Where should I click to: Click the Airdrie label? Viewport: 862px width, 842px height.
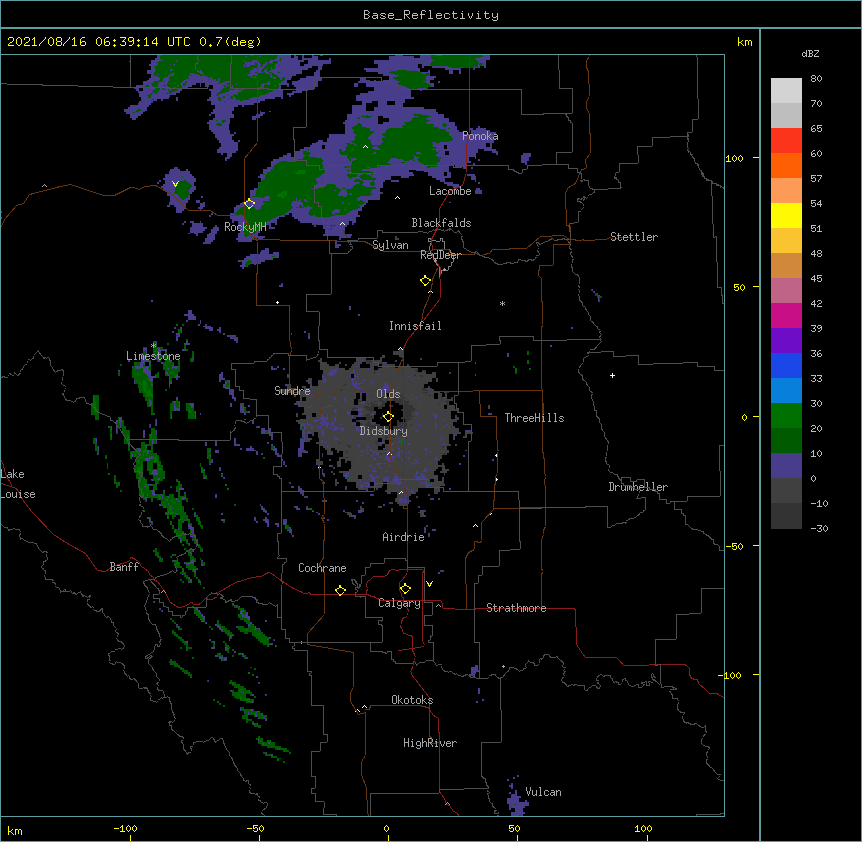[403, 537]
